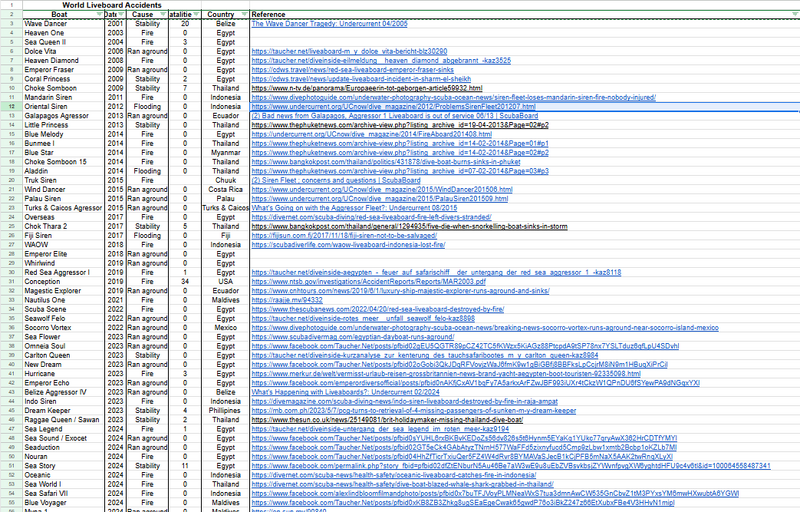Click the Fatalities column filter icon
This screenshot has height=512, width=800.
(196, 15)
